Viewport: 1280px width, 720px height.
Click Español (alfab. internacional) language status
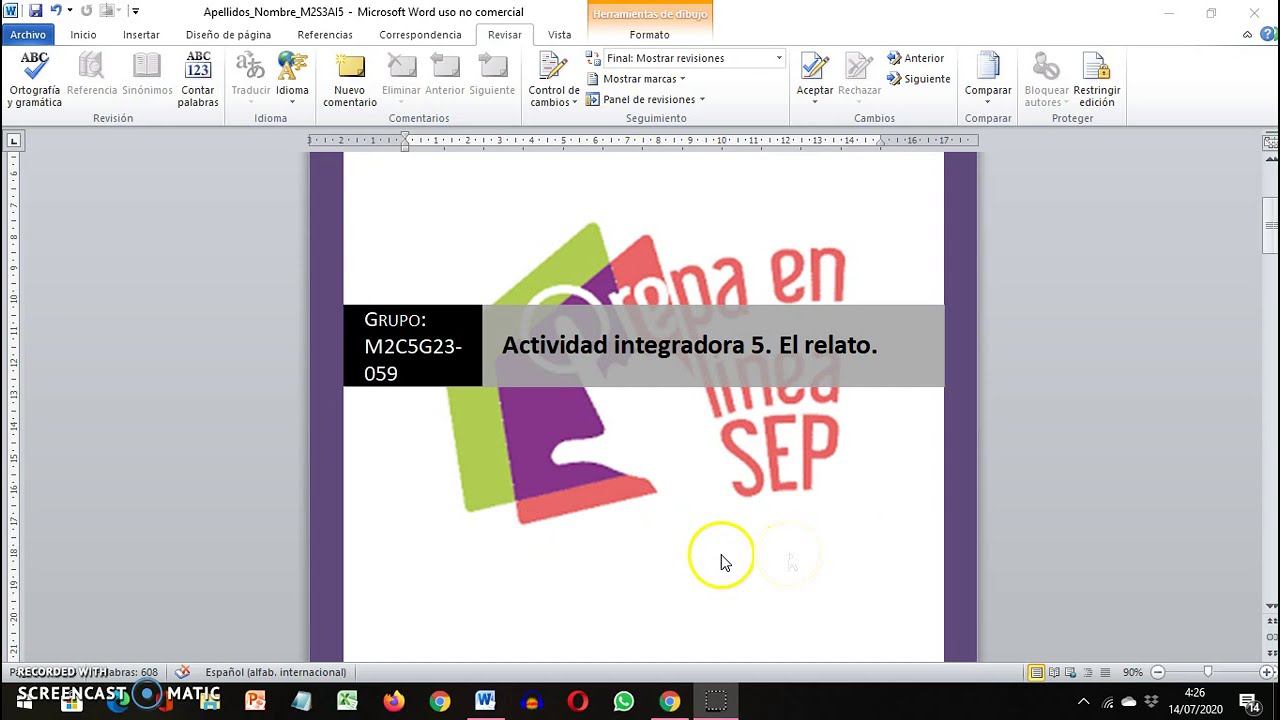275,672
